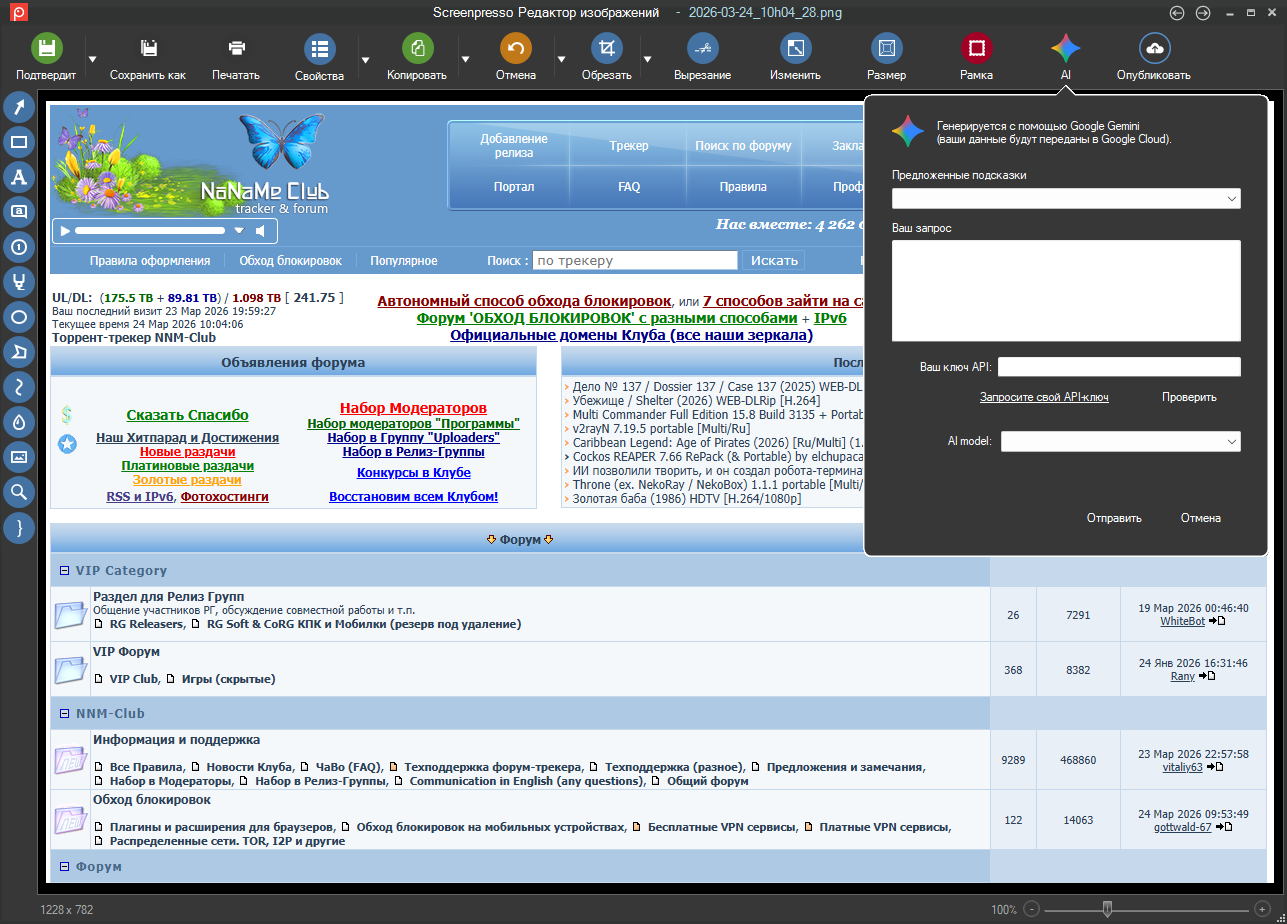The height and width of the screenshot is (924, 1287).
Task: Expand the AI model combo box
Action: [x=1120, y=441]
